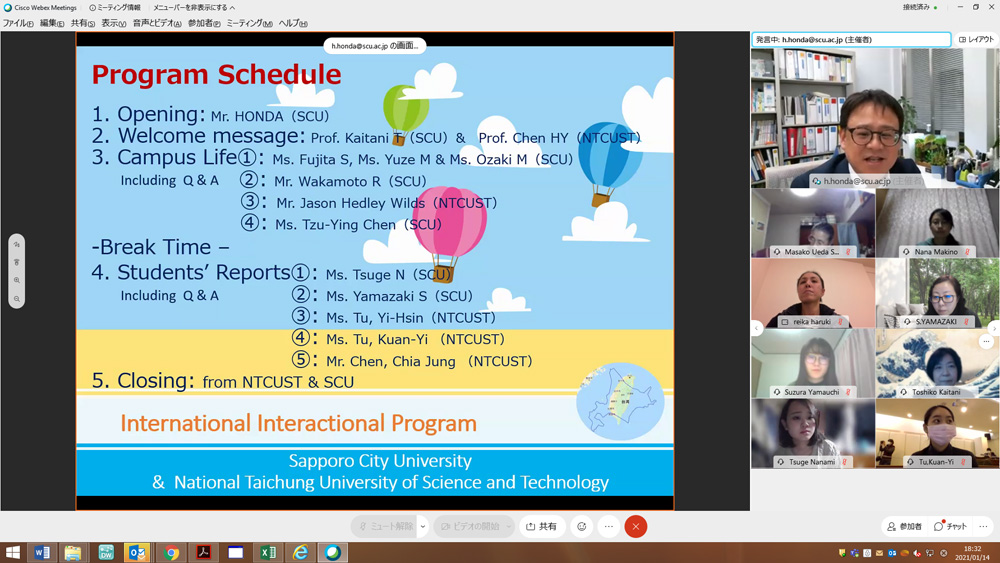Zoom in on shared screen
This screenshot has height=563, width=1000.
point(17,281)
